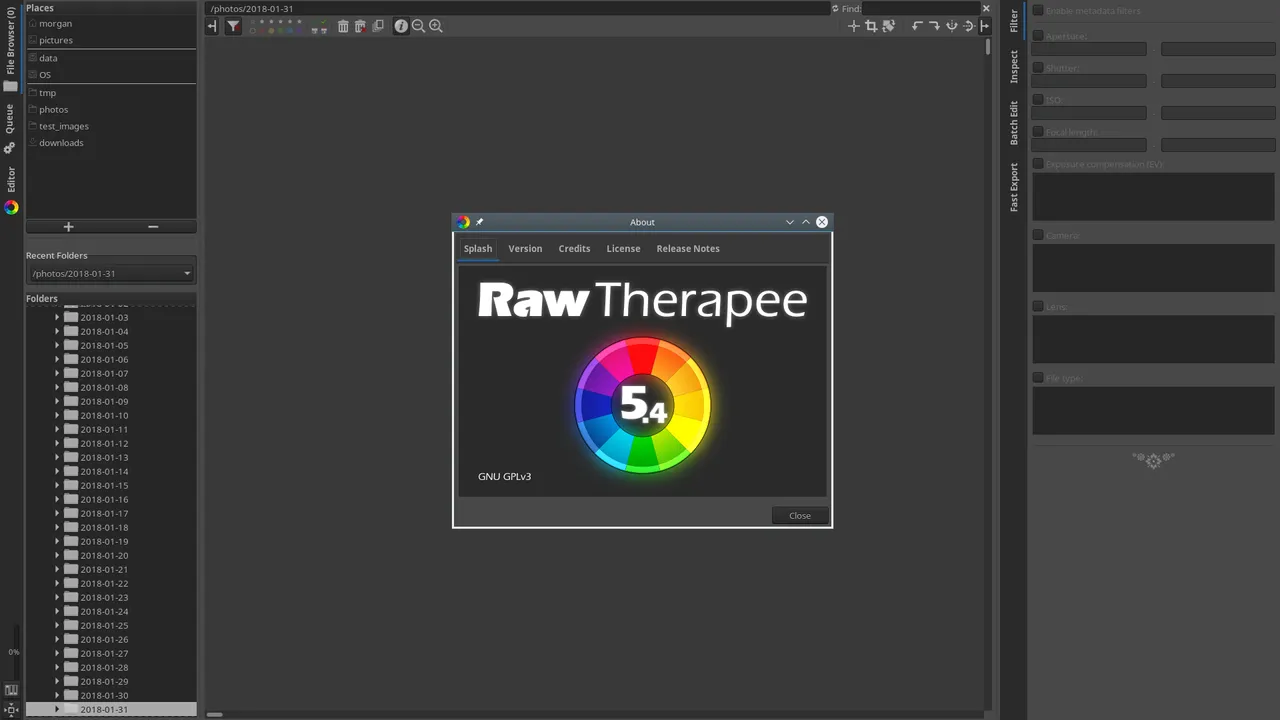Click the zoom out magnifier icon
The height and width of the screenshot is (720, 1280).
click(x=418, y=27)
